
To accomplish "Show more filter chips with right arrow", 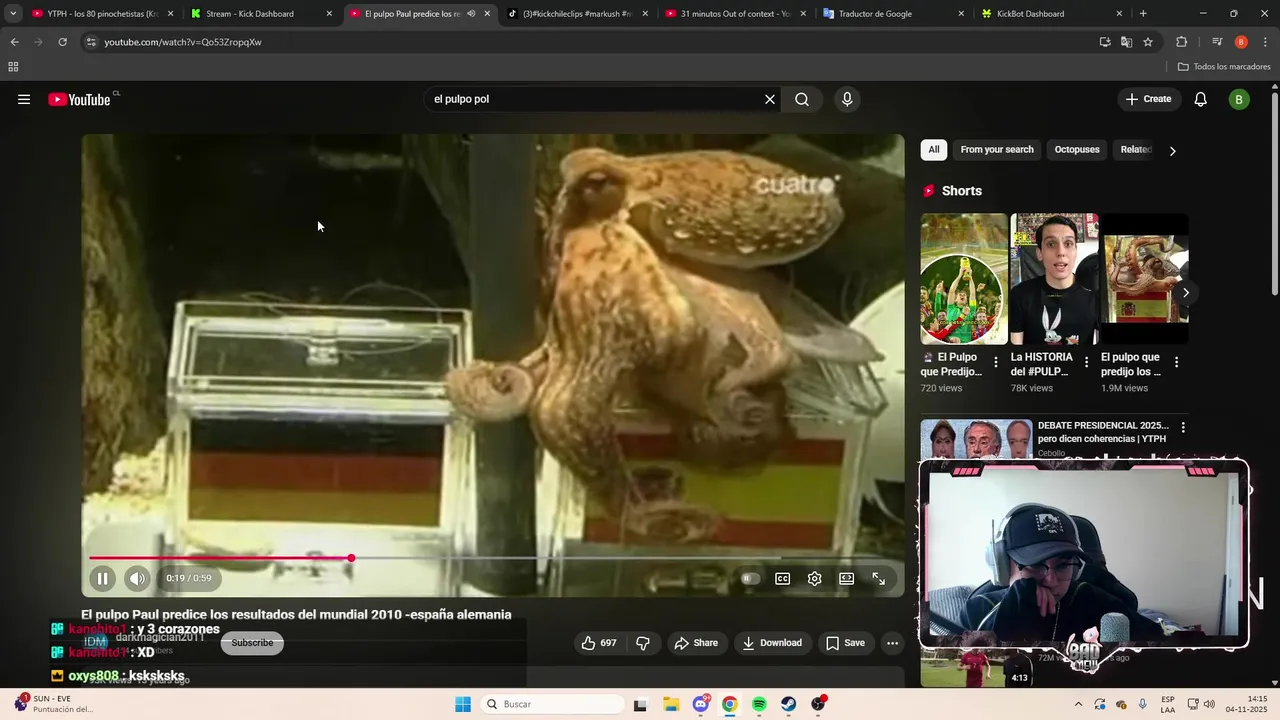I will point(1173,150).
